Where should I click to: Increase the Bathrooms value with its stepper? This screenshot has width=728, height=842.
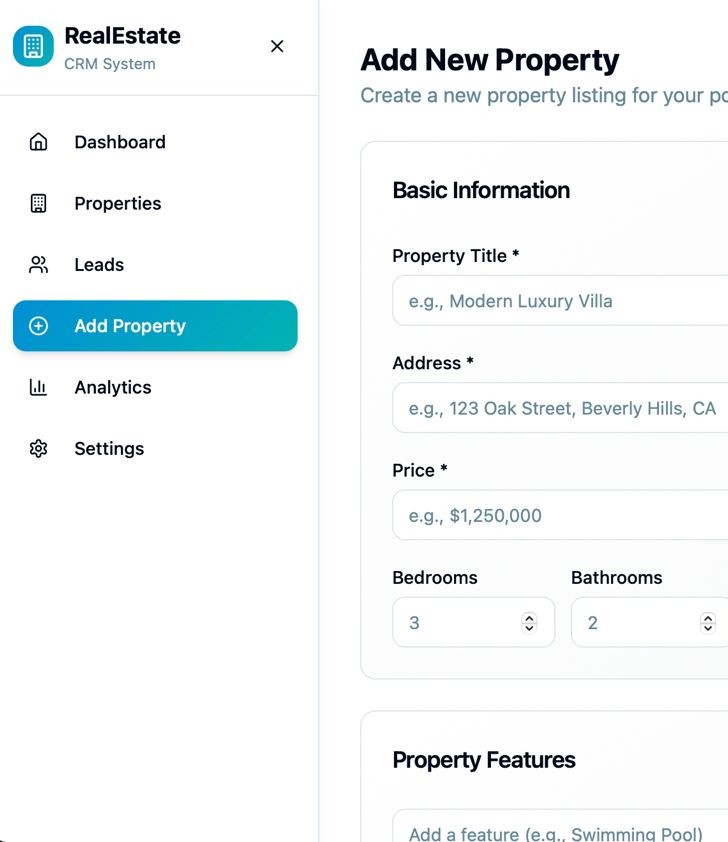[x=707, y=617]
